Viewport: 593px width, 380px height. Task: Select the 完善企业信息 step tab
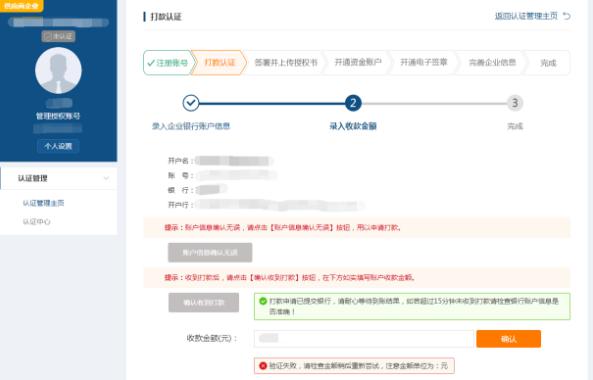[492, 63]
